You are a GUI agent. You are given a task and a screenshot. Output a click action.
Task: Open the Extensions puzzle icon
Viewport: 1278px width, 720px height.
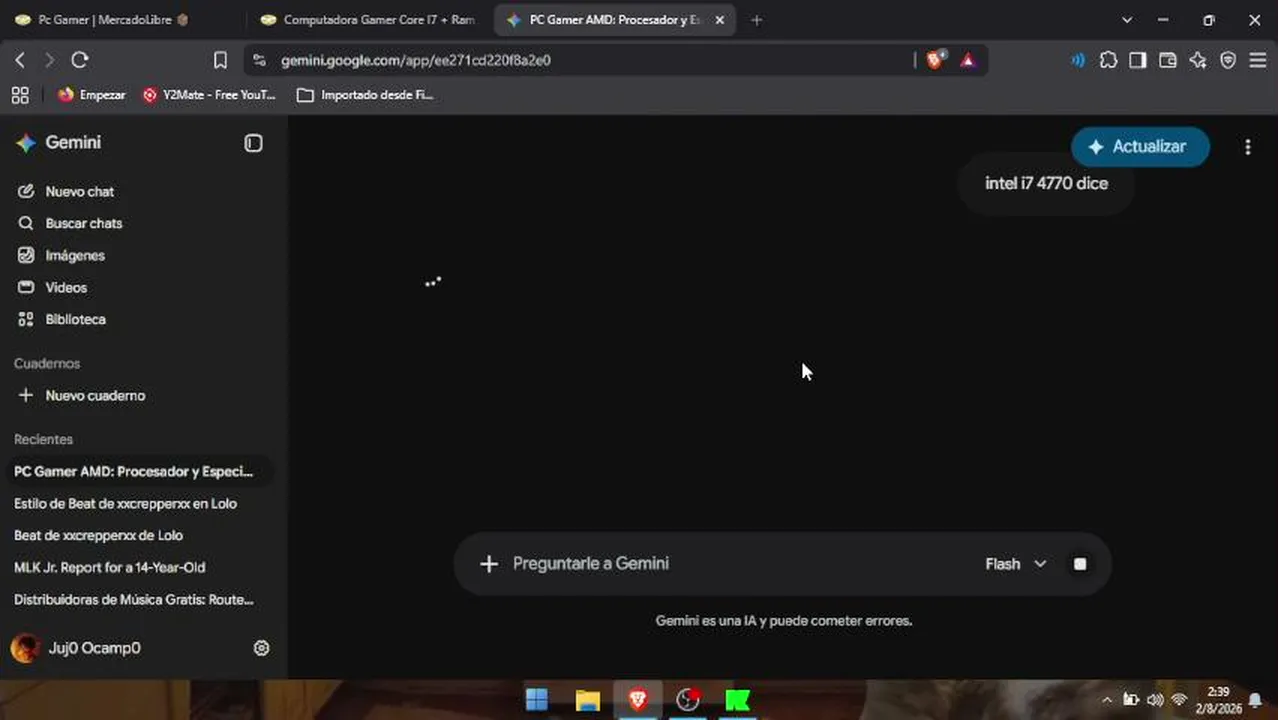pos(1108,60)
